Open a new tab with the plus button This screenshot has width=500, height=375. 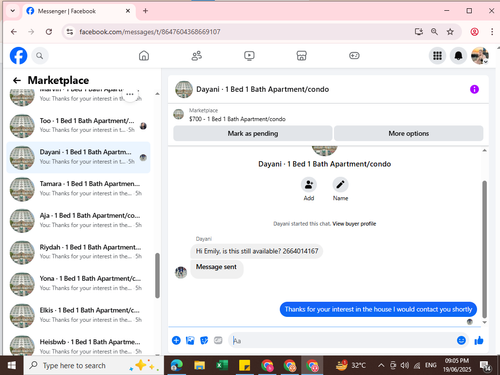point(145,11)
